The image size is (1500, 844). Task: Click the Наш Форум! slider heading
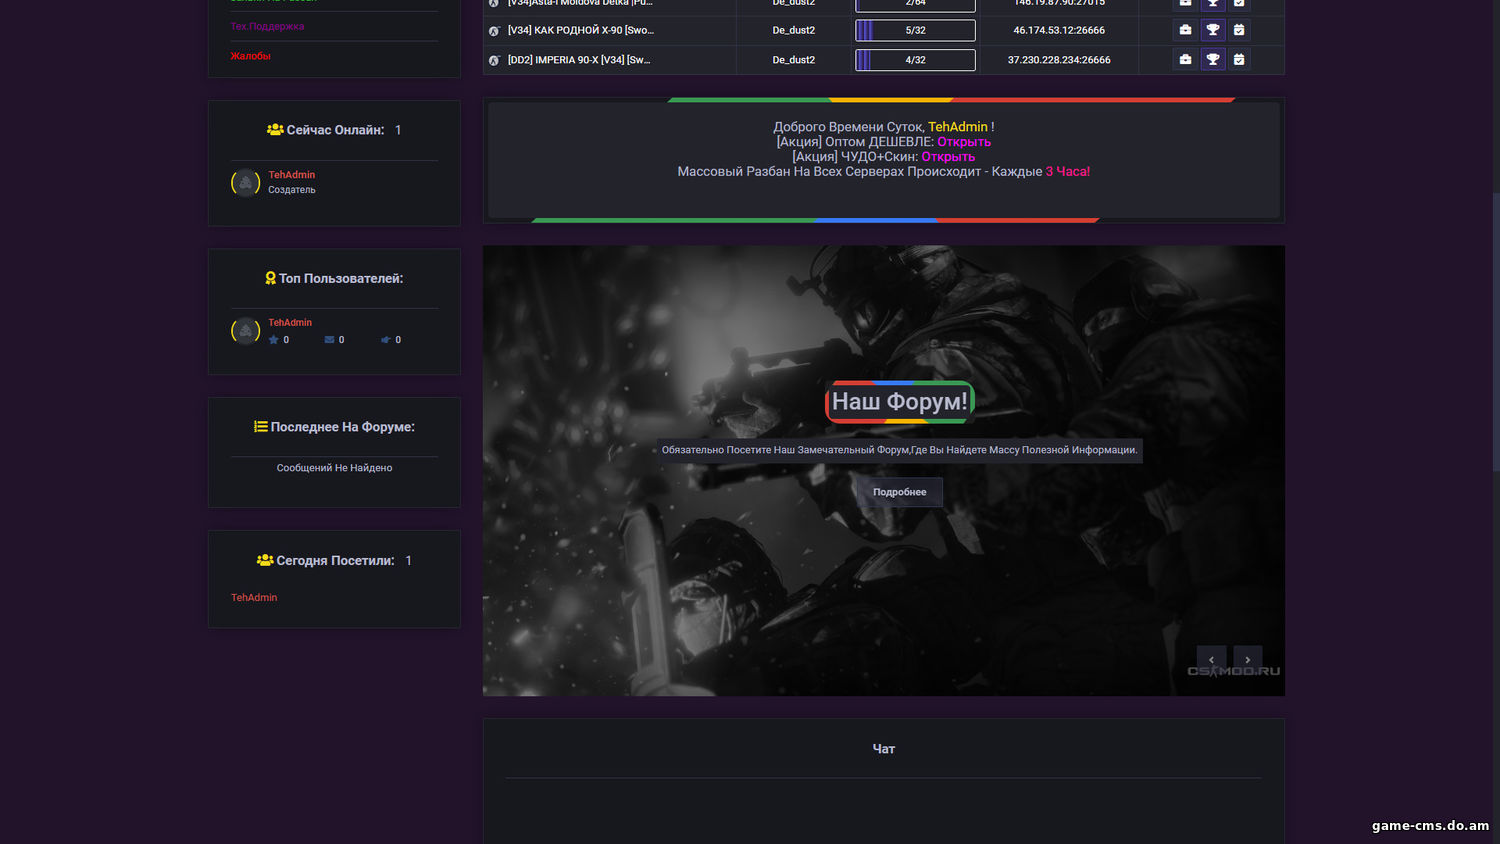tap(900, 402)
